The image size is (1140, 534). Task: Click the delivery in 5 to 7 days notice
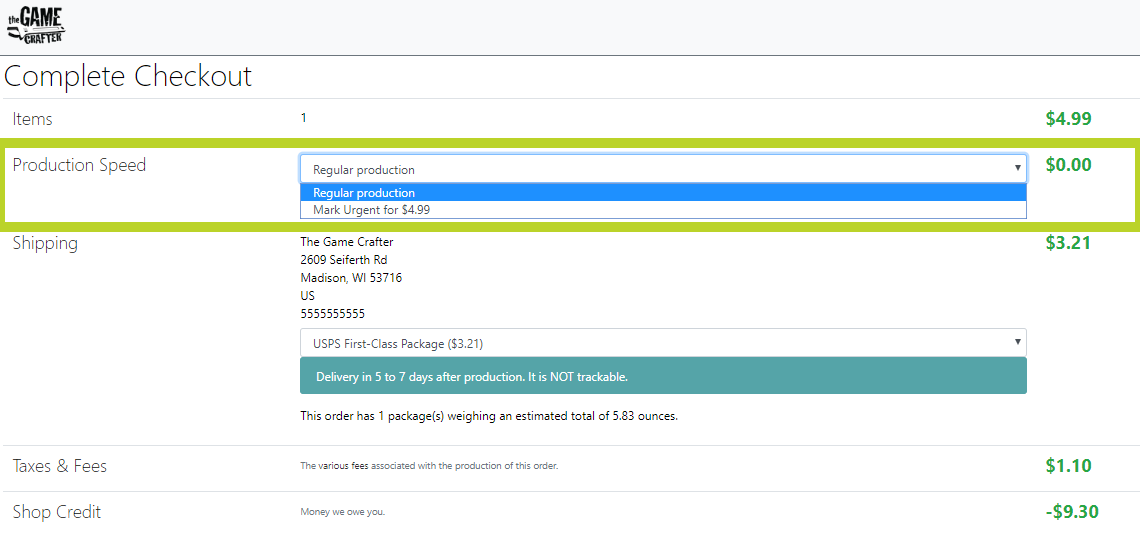[x=663, y=376]
